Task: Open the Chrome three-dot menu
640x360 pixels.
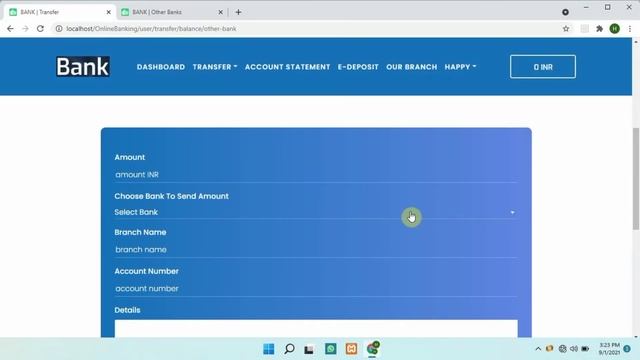Action: (x=630, y=29)
